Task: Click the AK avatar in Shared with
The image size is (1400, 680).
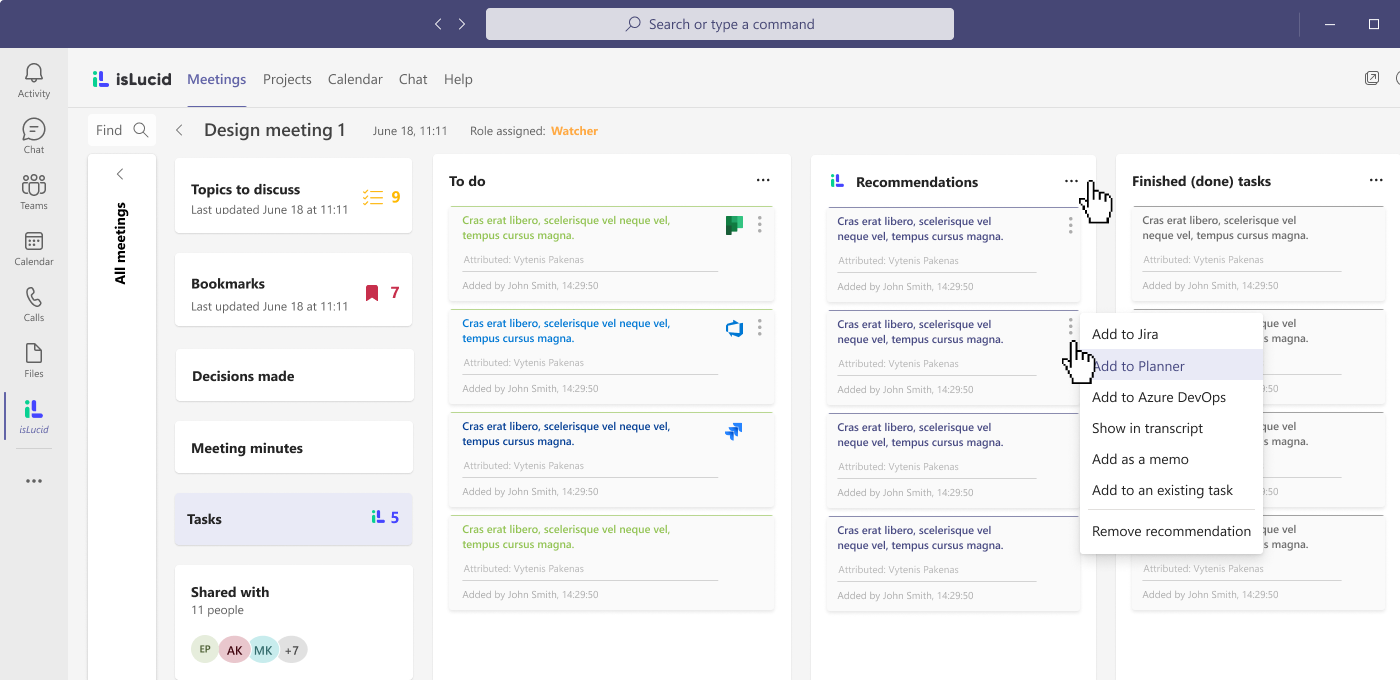Action: point(234,649)
